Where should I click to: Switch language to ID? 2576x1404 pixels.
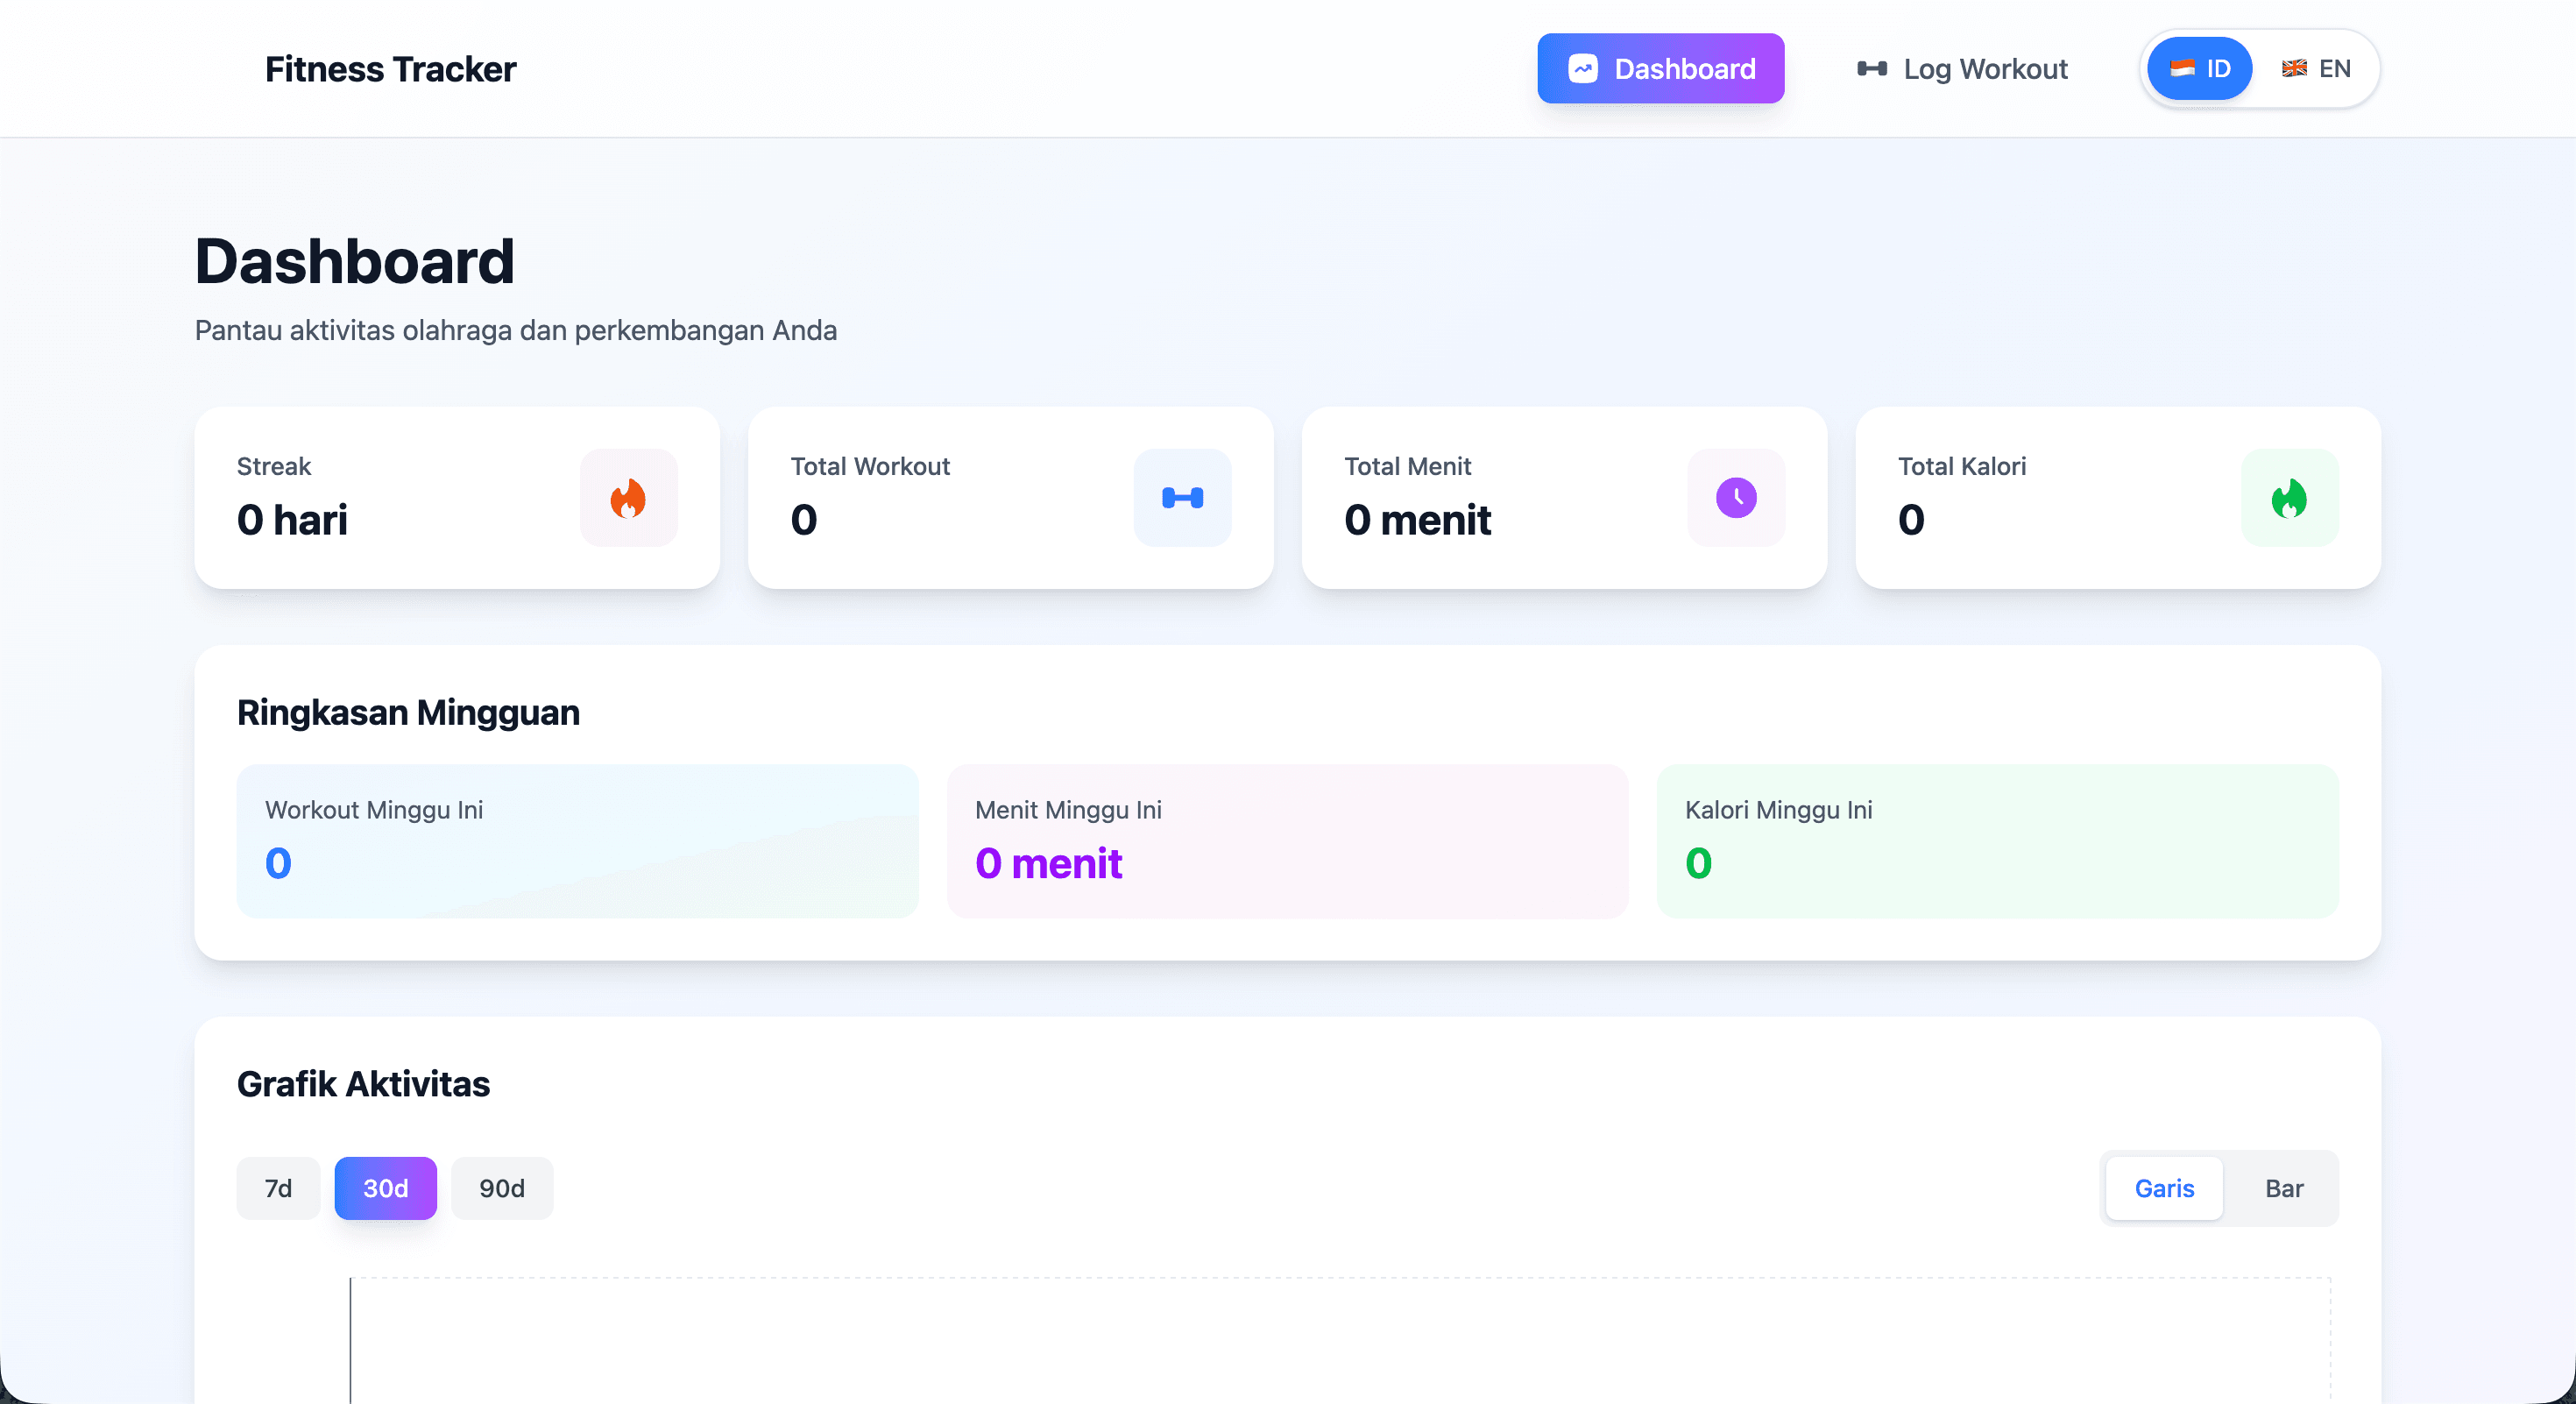point(2199,68)
